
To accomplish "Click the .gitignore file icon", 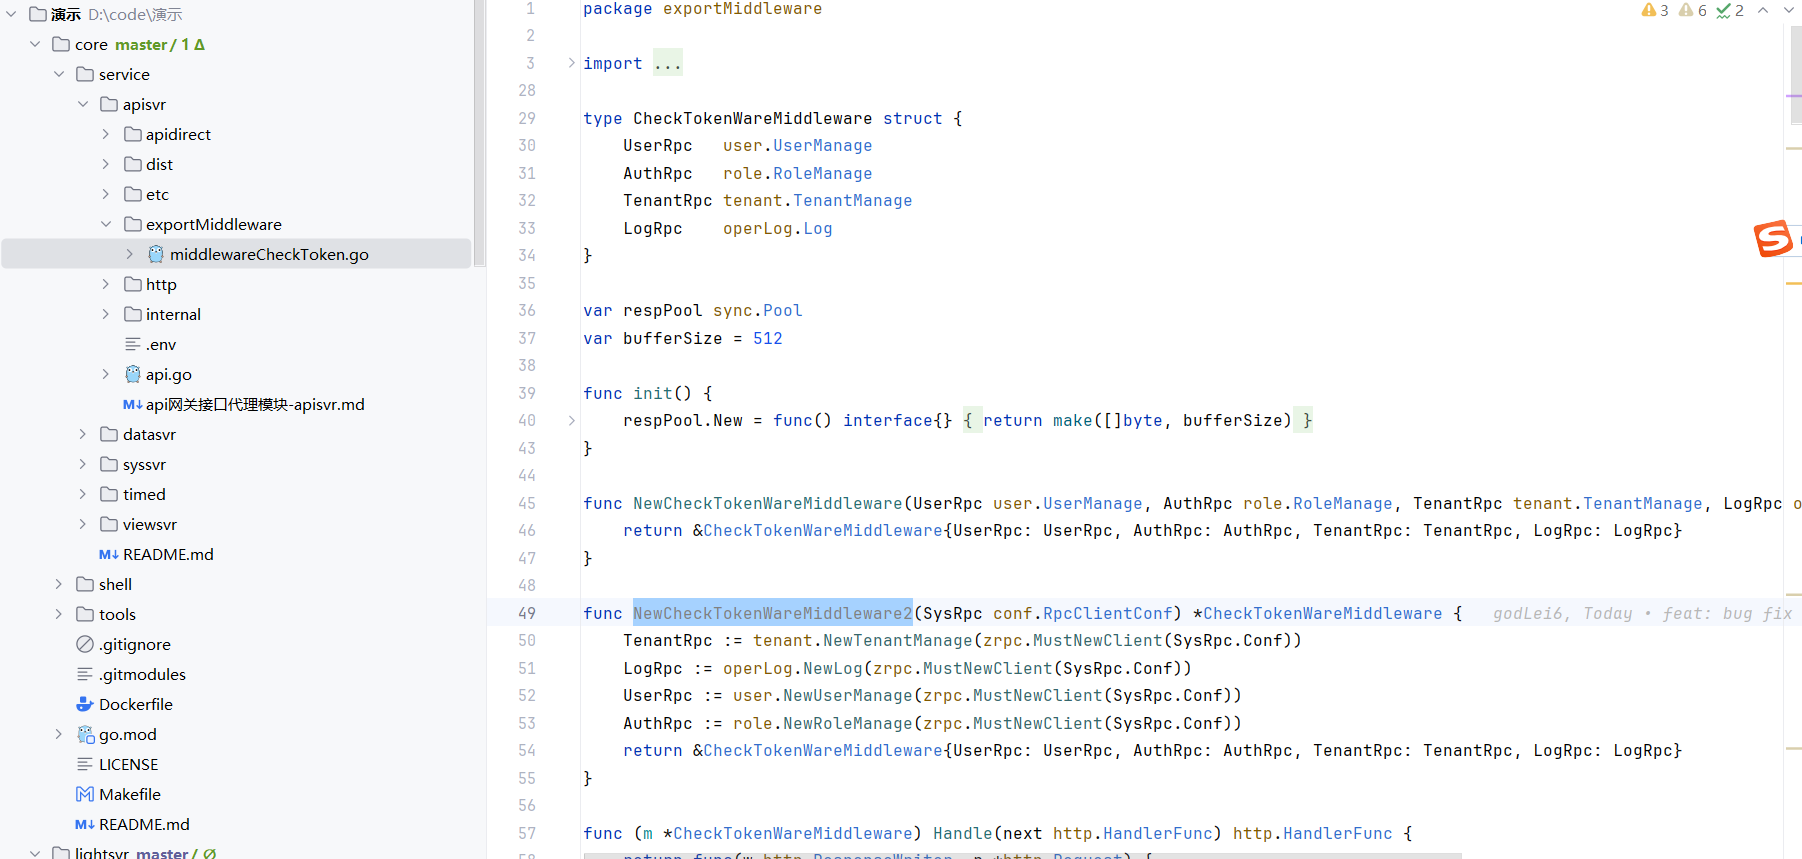I will tap(85, 644).
